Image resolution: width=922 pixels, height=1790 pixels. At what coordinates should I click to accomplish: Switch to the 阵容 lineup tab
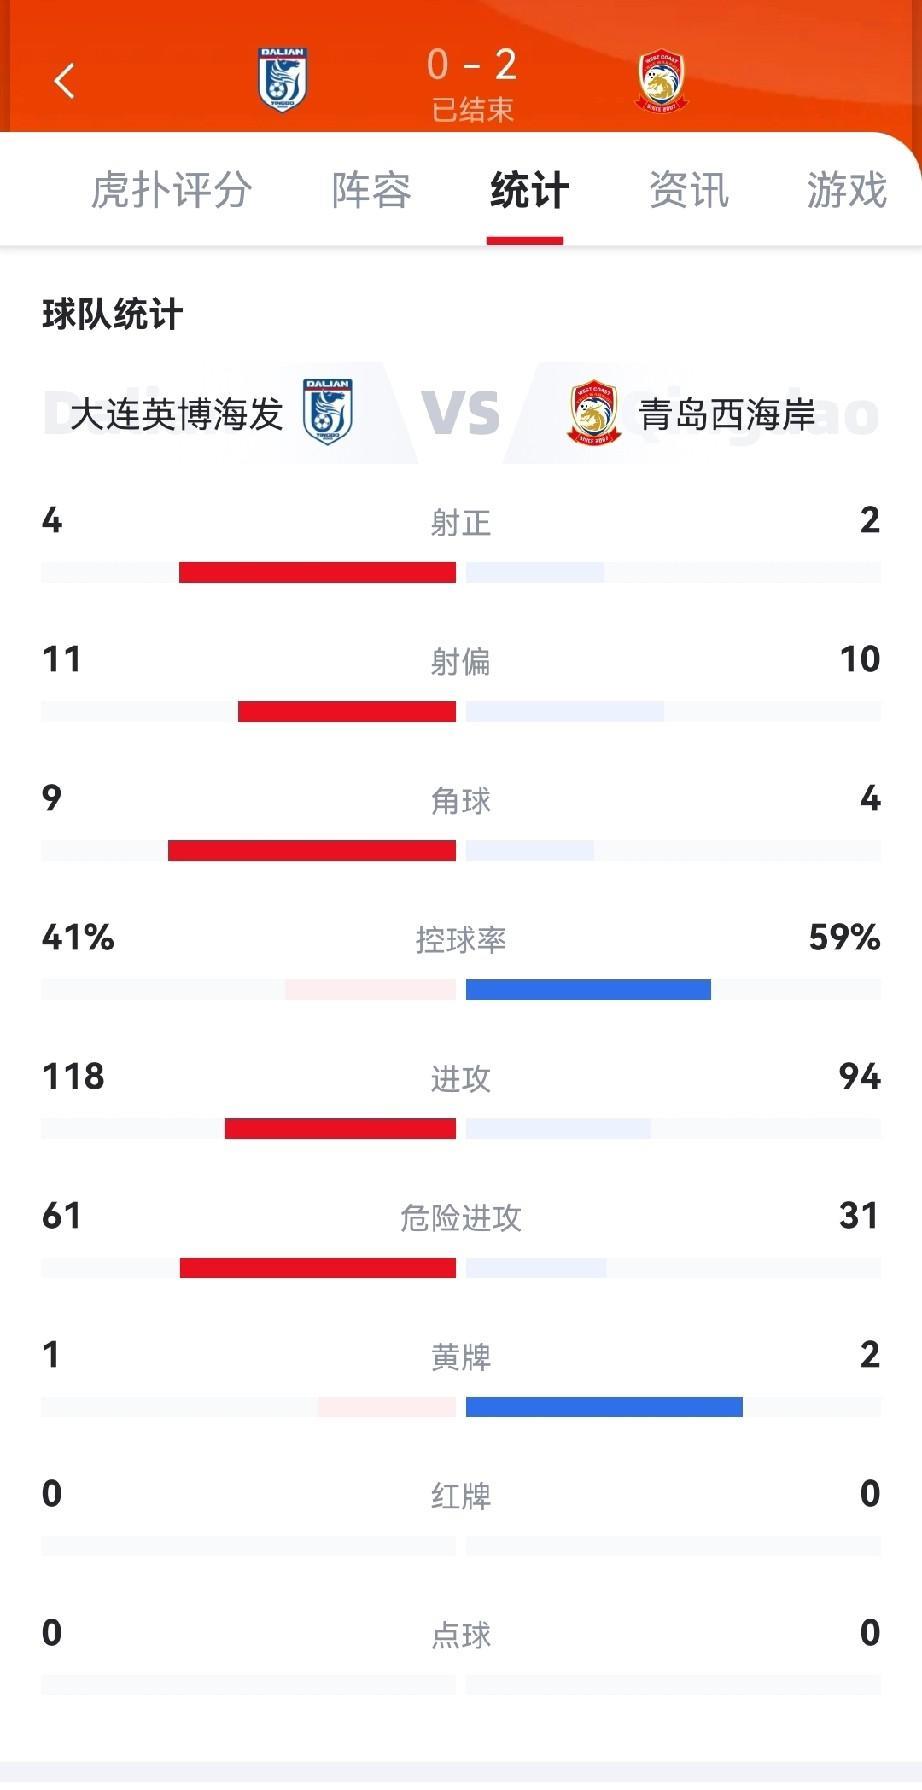tap(371, 190)
